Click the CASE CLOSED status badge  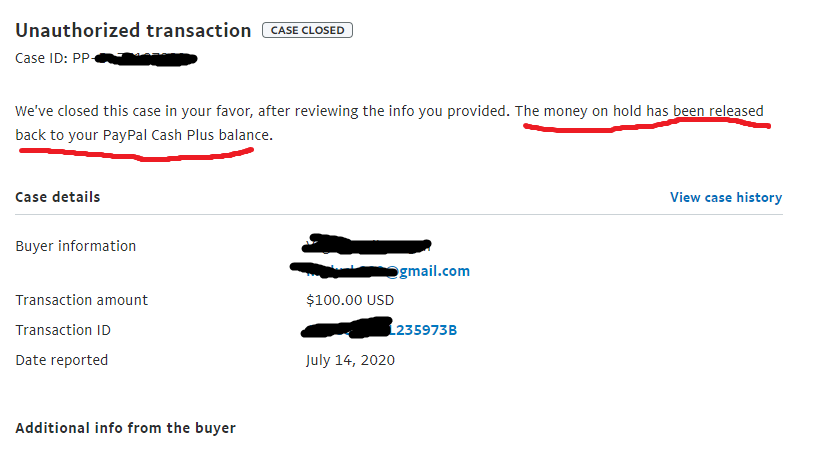[x=307, y=30]
